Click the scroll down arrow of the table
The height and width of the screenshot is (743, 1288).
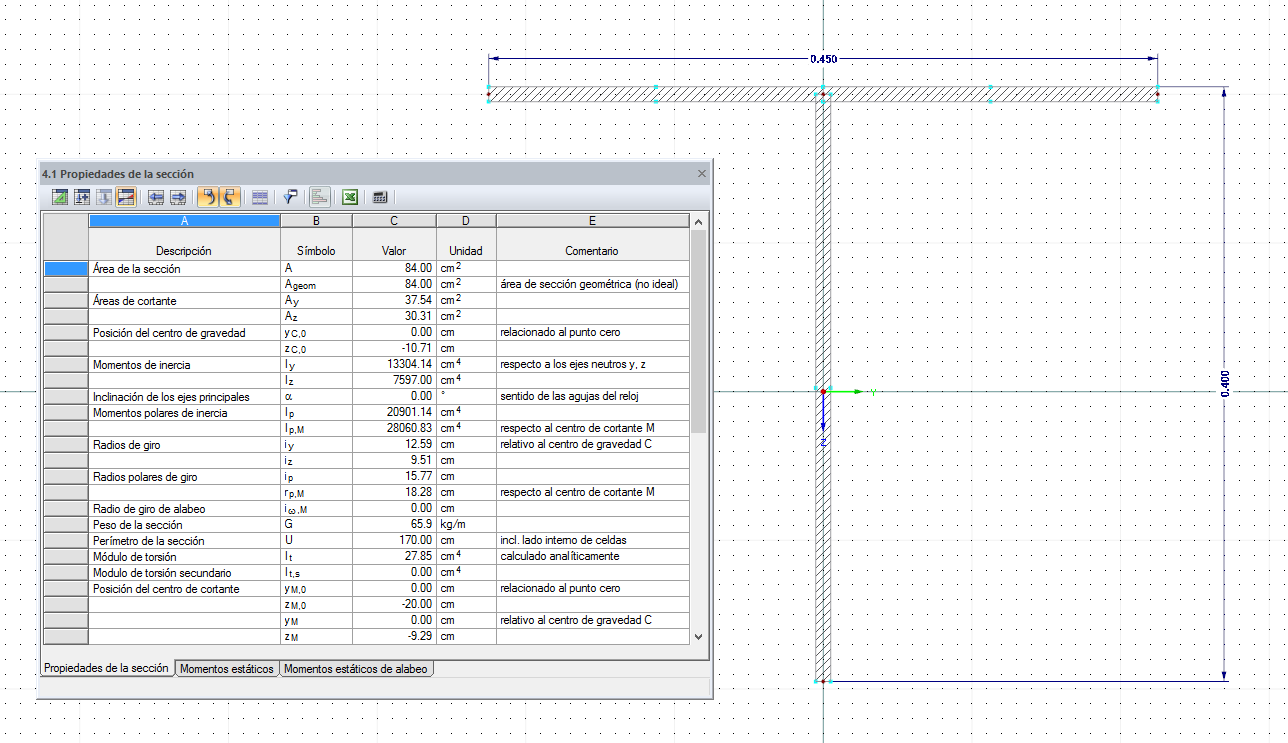698,637
